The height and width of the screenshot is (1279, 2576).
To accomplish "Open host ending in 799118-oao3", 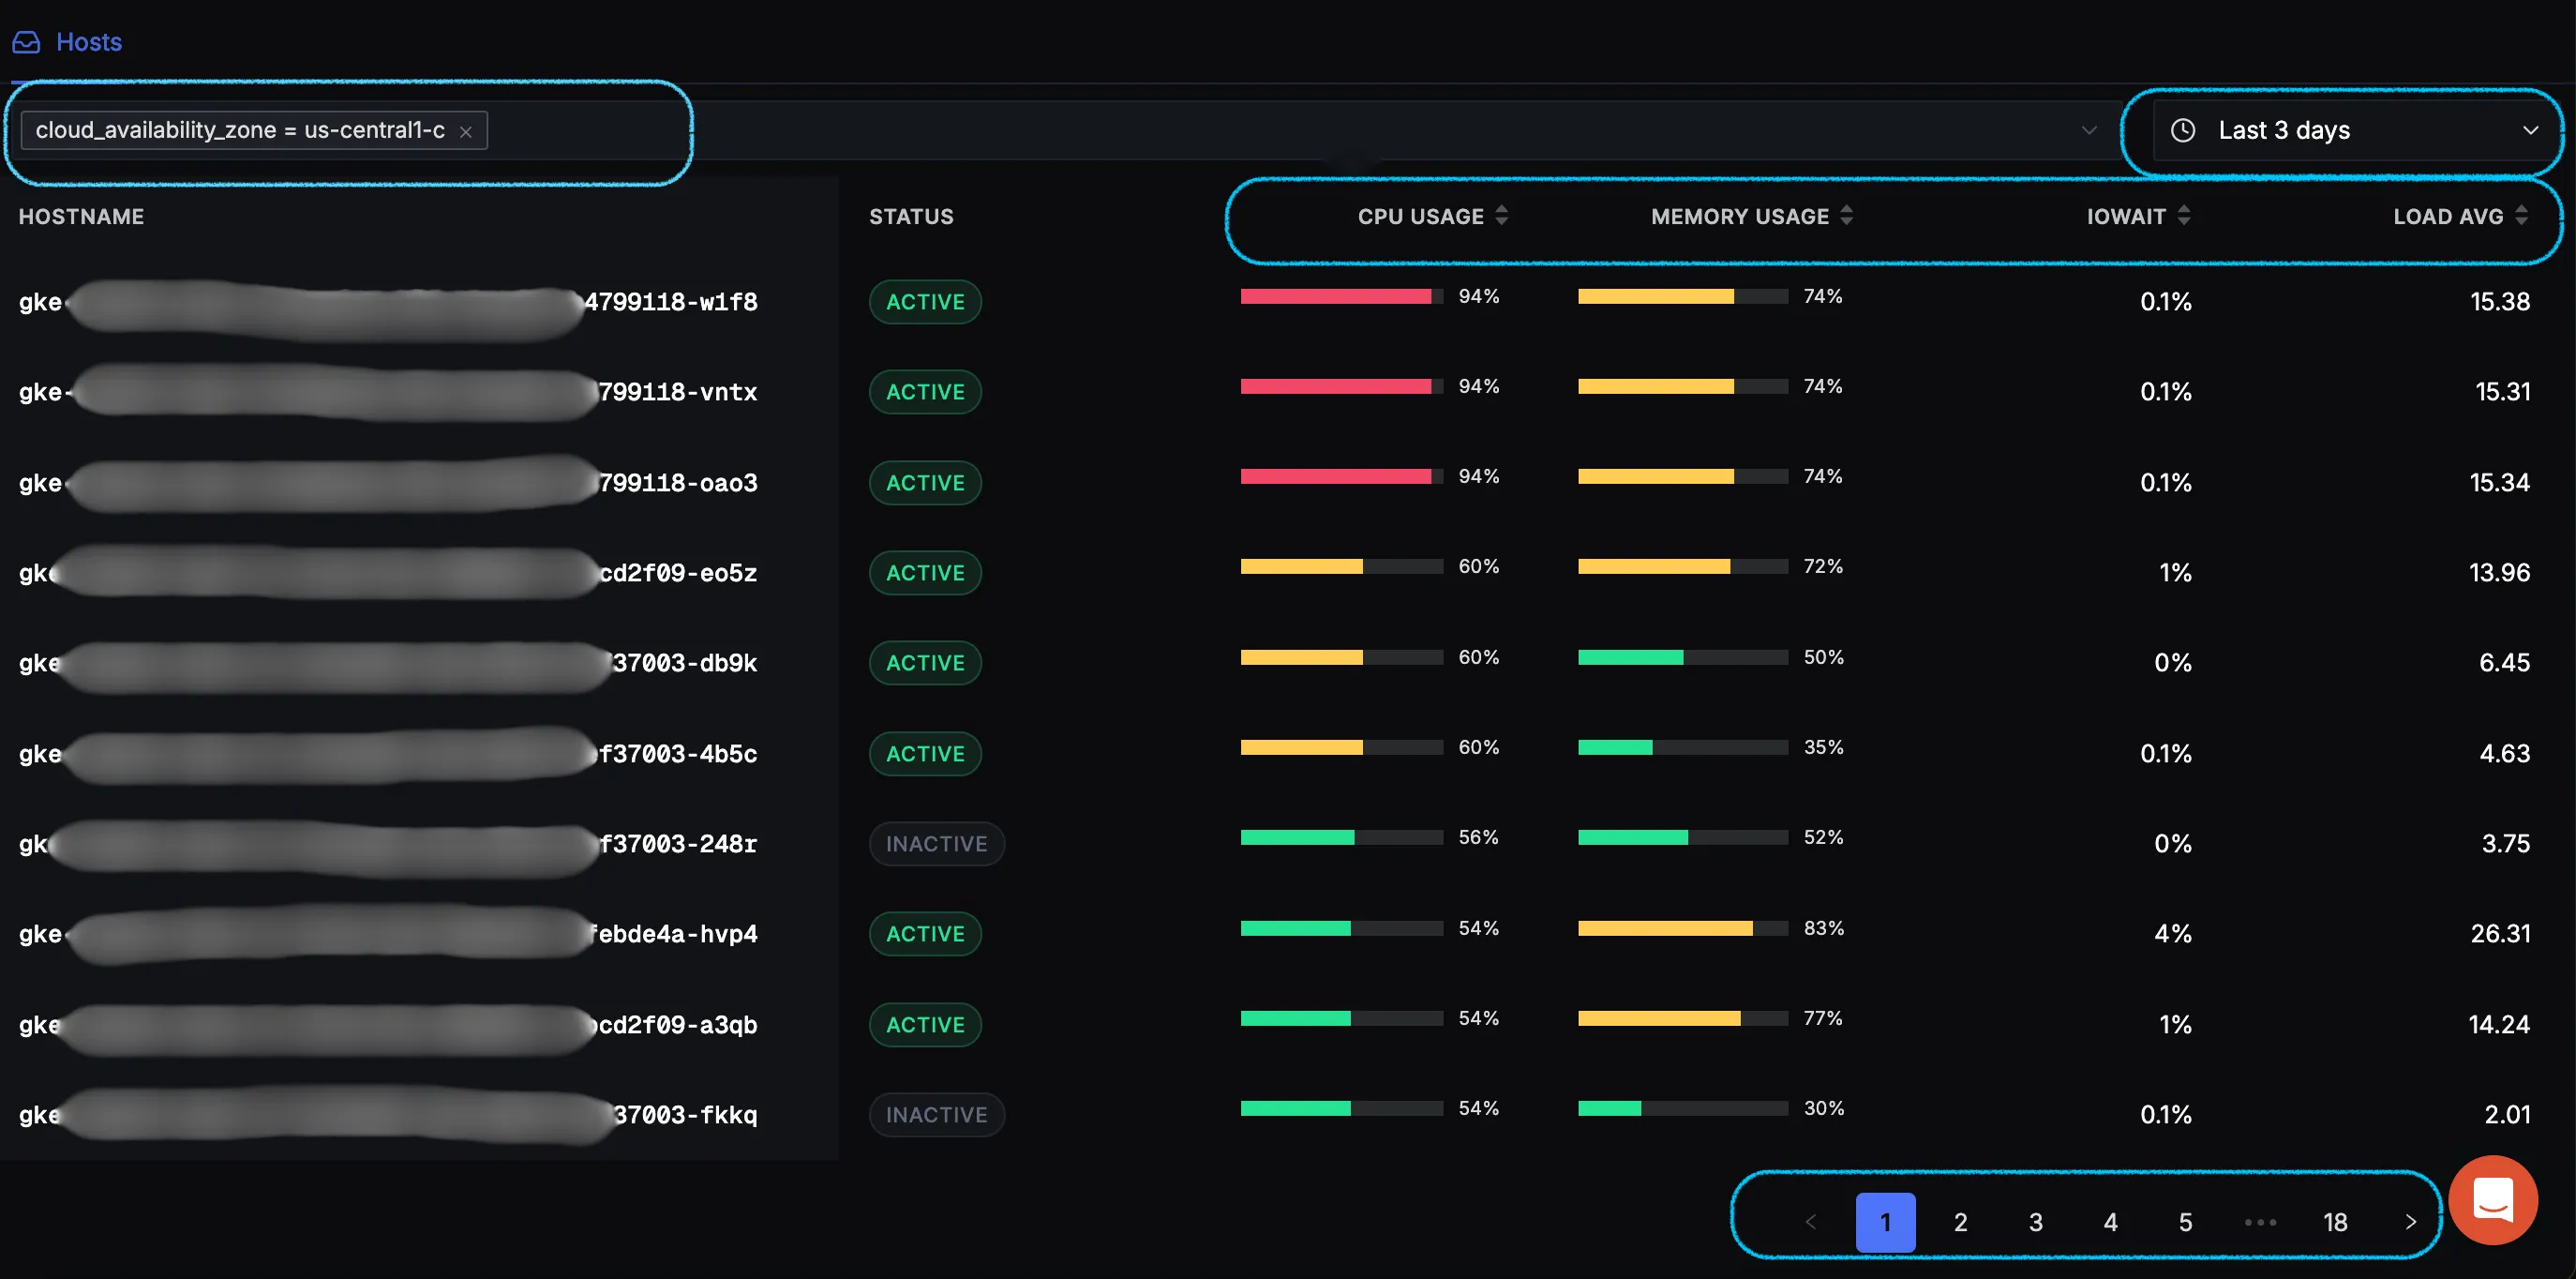I will 388,483.
